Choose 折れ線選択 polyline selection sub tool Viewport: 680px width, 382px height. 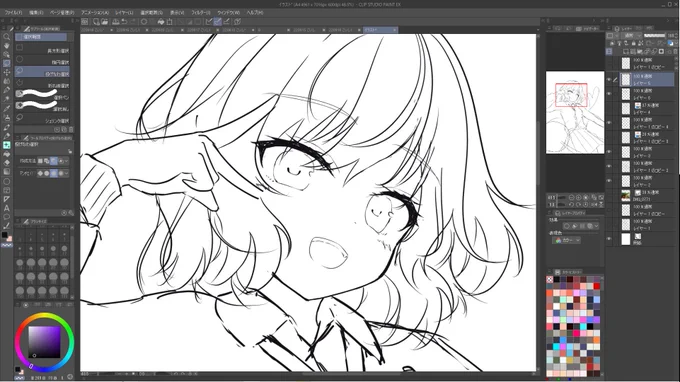42,83
